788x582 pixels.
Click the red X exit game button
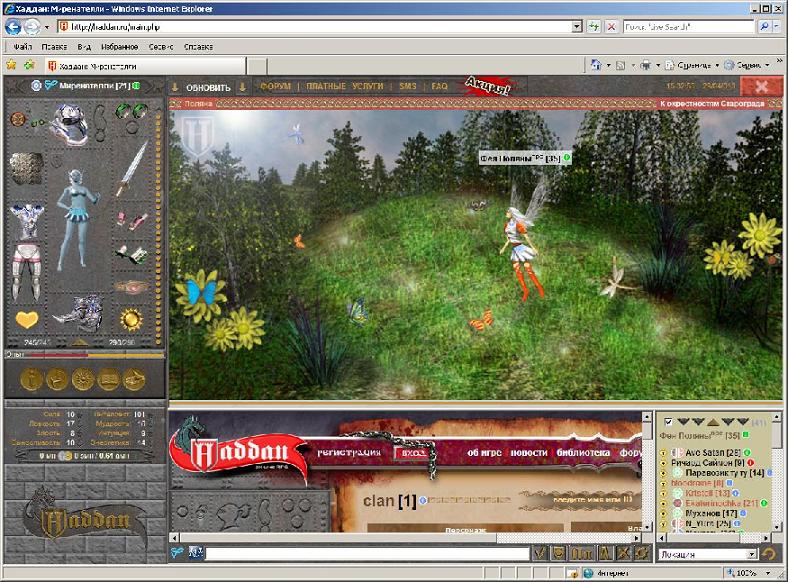pyautogui.click(x=761, y=86)
